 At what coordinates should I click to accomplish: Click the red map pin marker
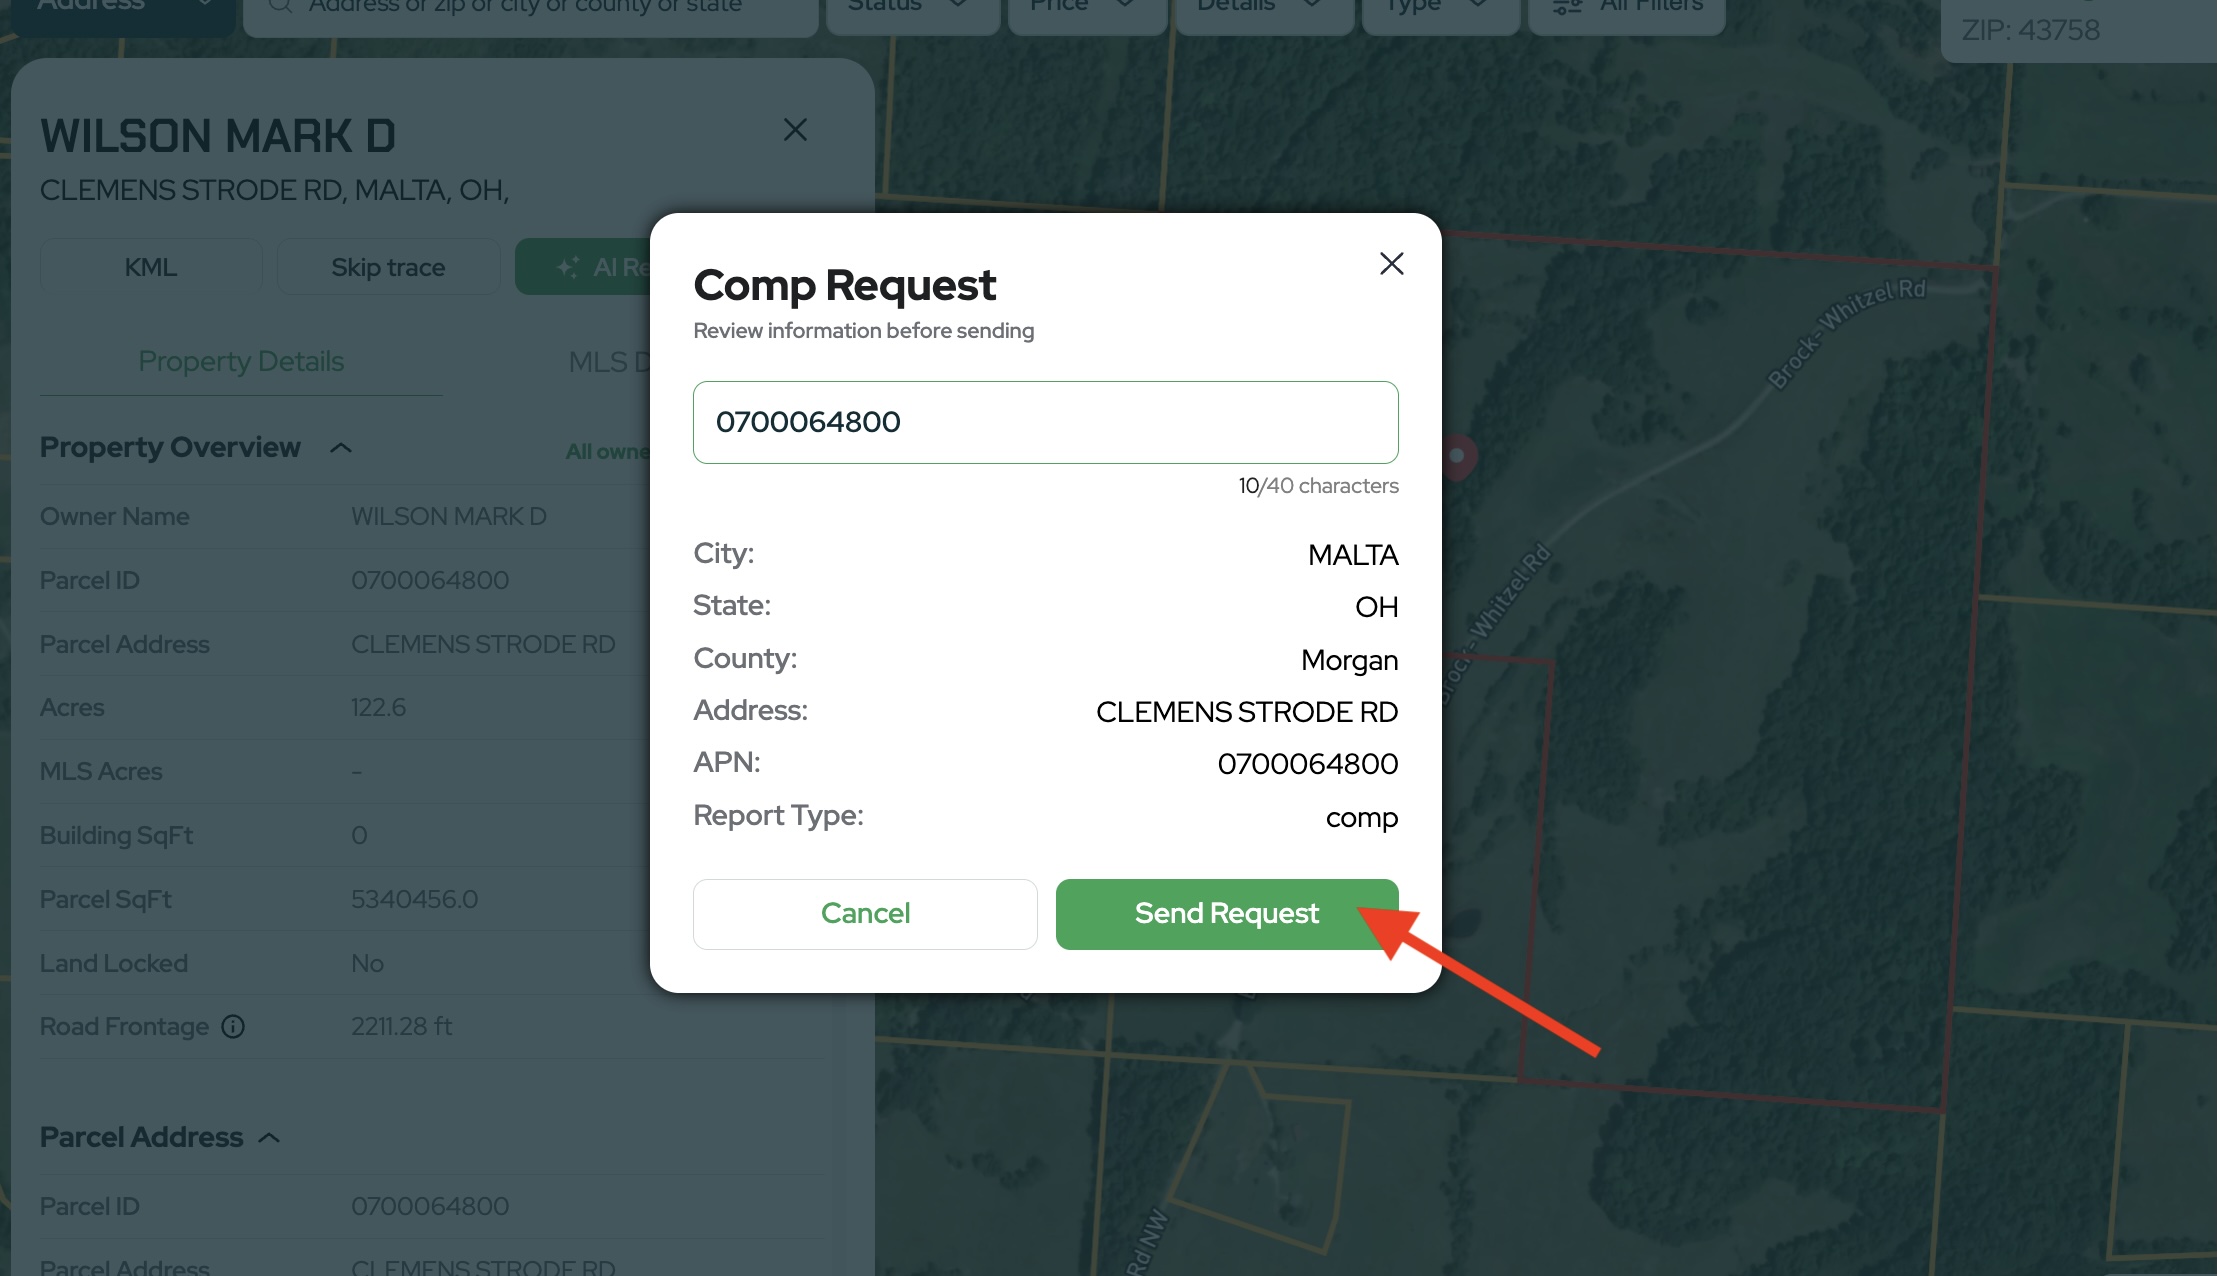point(1457,457)
